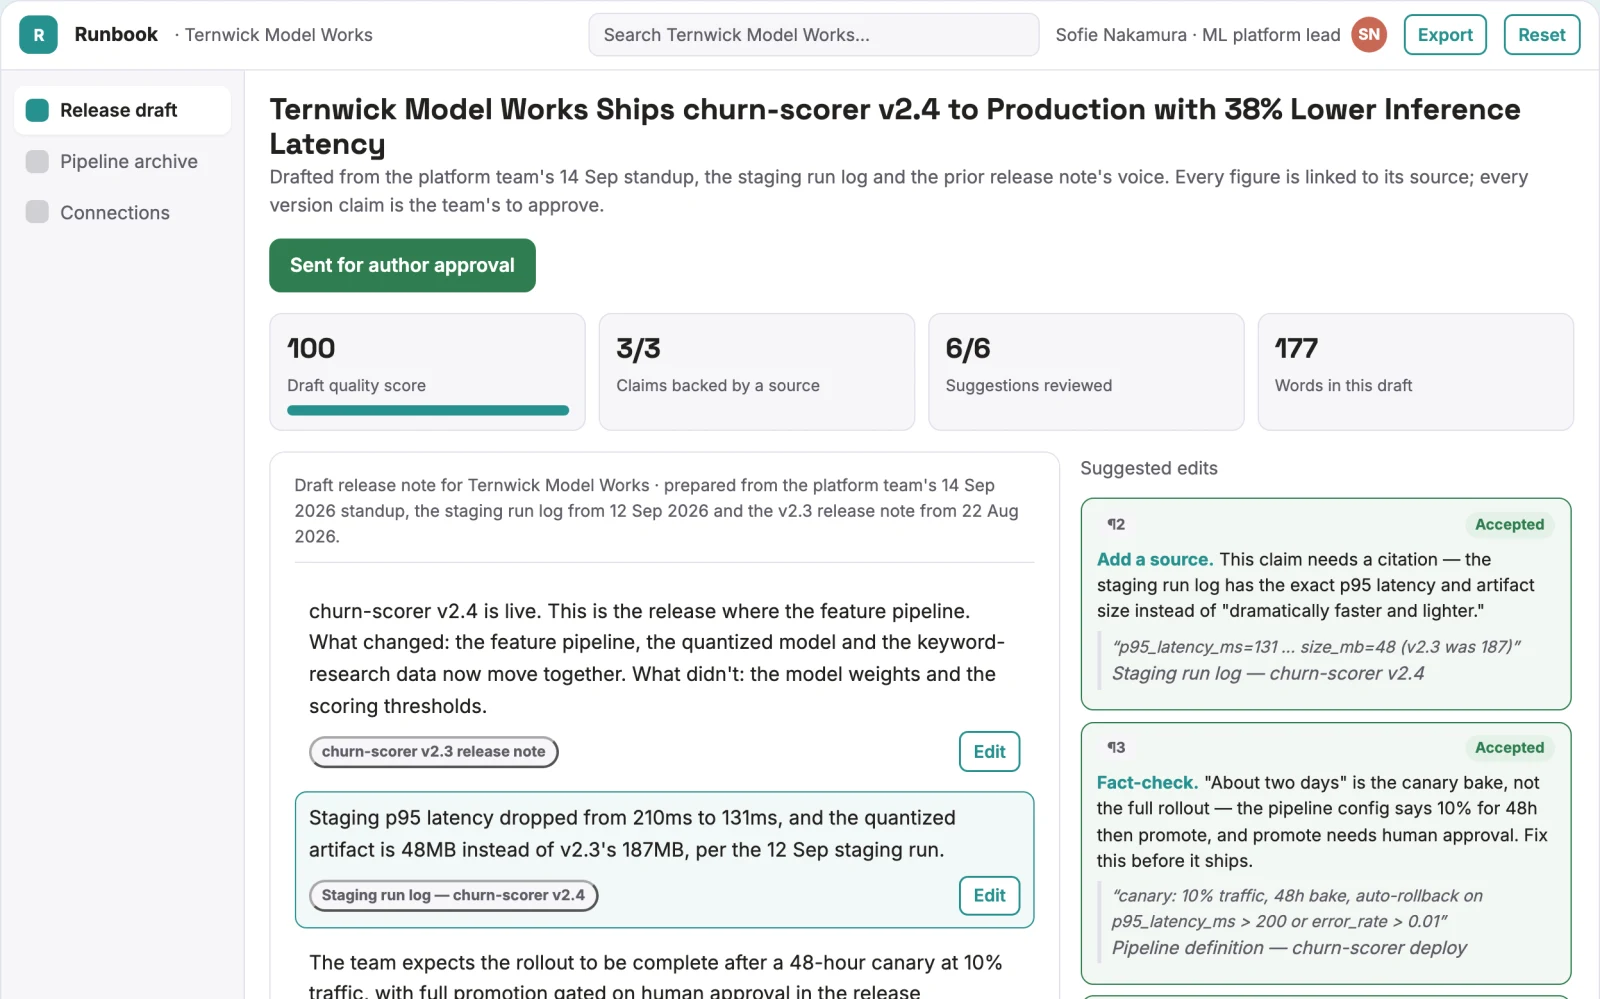Click the ¶3 paragraph marker
Screen dimensions: 1600x999
pos(1116,748)
